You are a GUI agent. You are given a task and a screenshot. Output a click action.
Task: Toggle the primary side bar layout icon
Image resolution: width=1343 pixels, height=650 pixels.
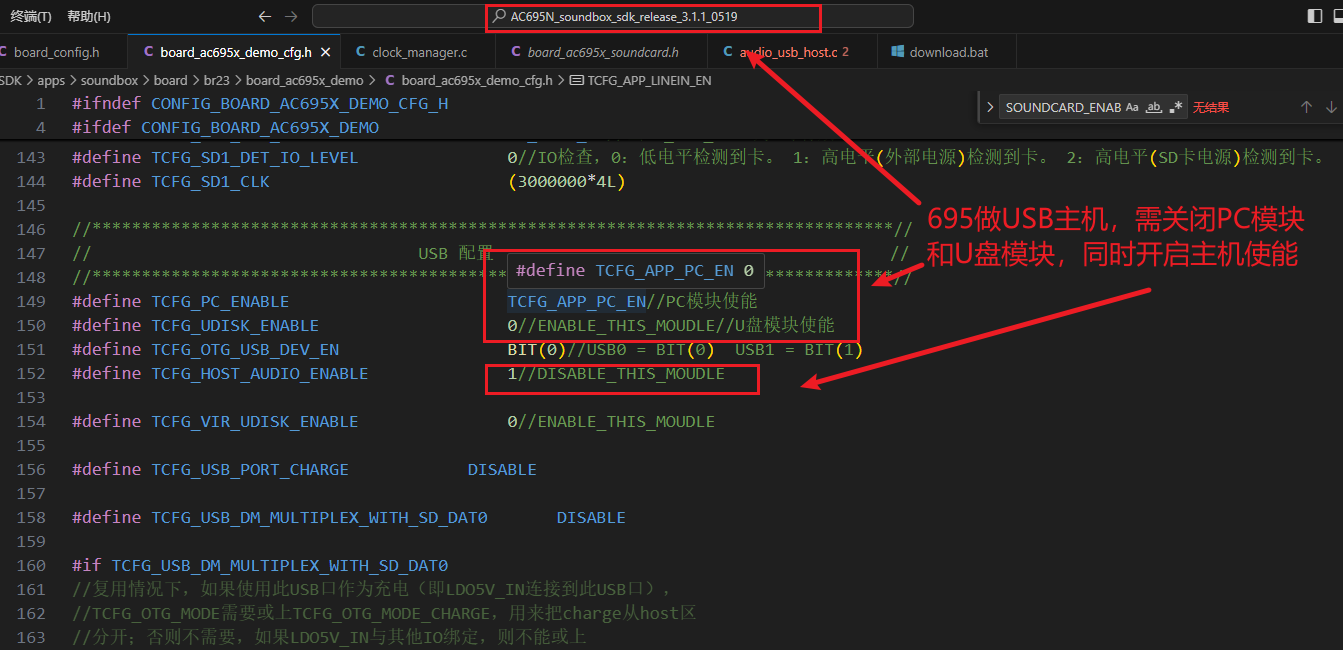[1314, 16]
